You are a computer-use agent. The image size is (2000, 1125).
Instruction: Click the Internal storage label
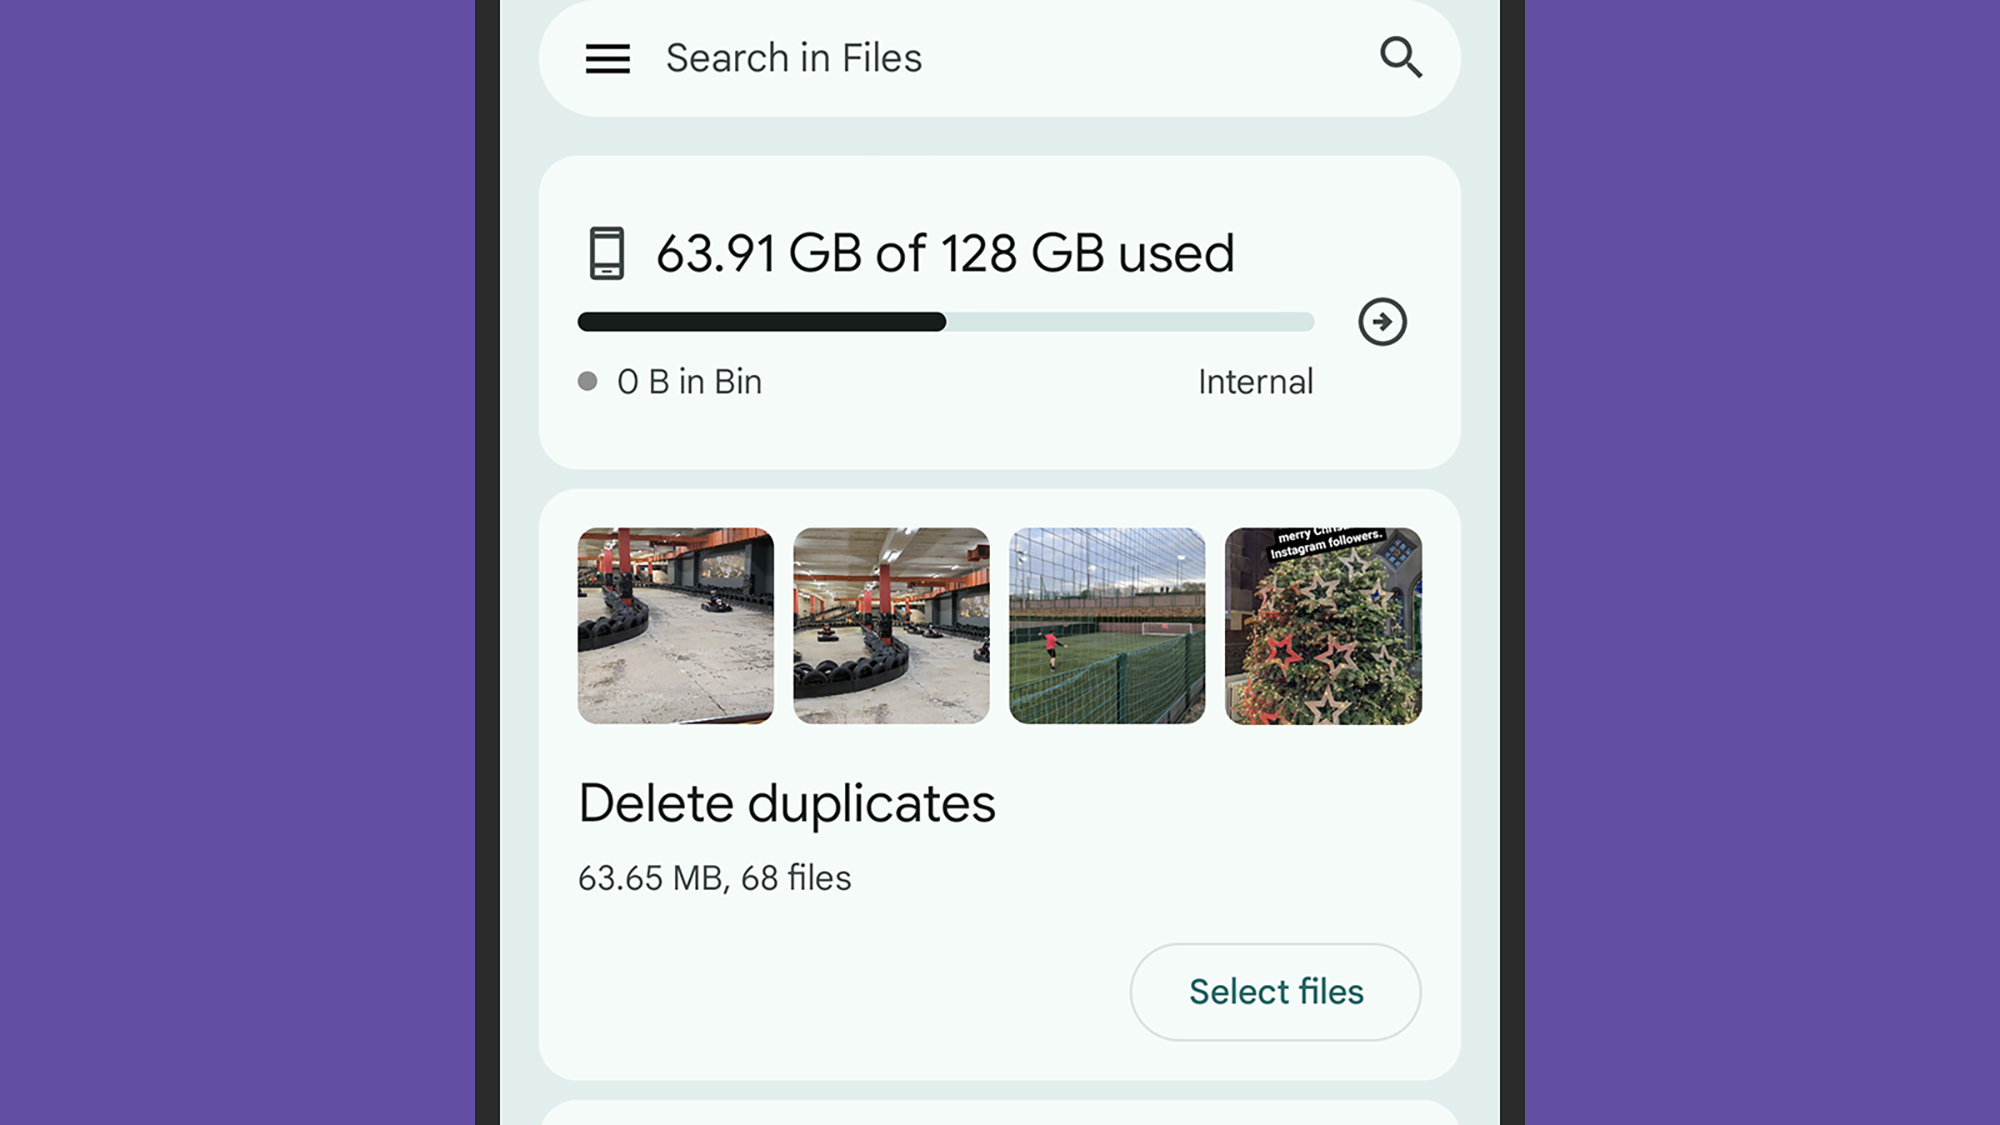(1255, 381)
